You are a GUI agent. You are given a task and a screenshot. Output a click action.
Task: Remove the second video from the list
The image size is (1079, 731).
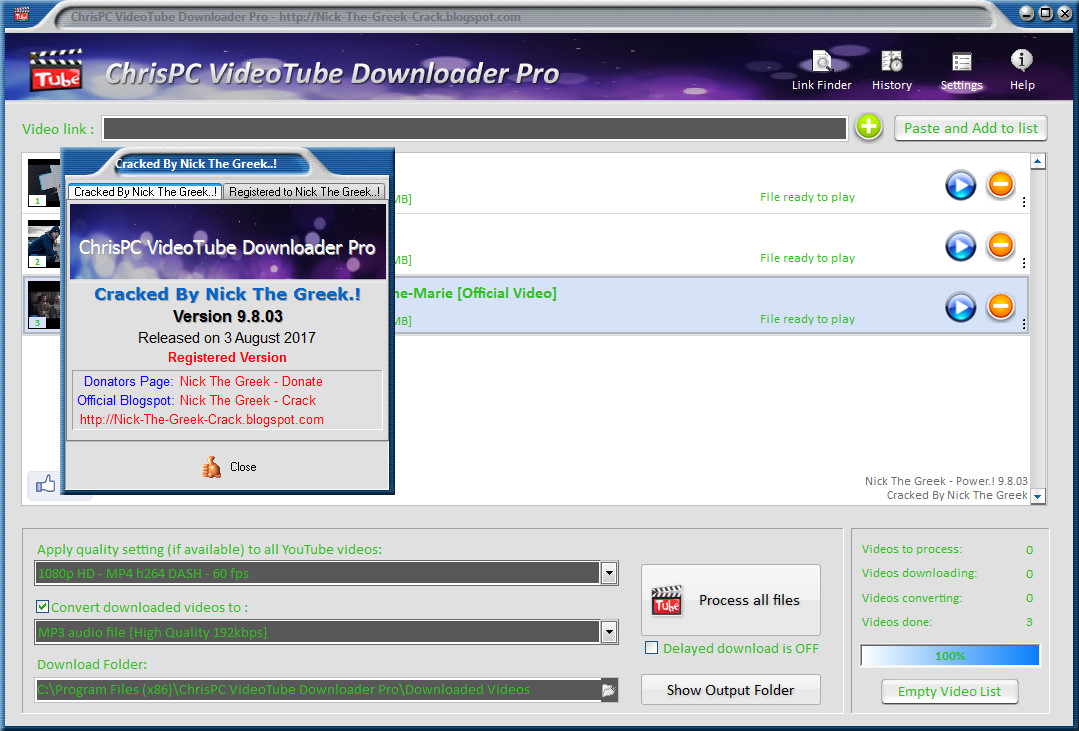[x=1001, y=245]
